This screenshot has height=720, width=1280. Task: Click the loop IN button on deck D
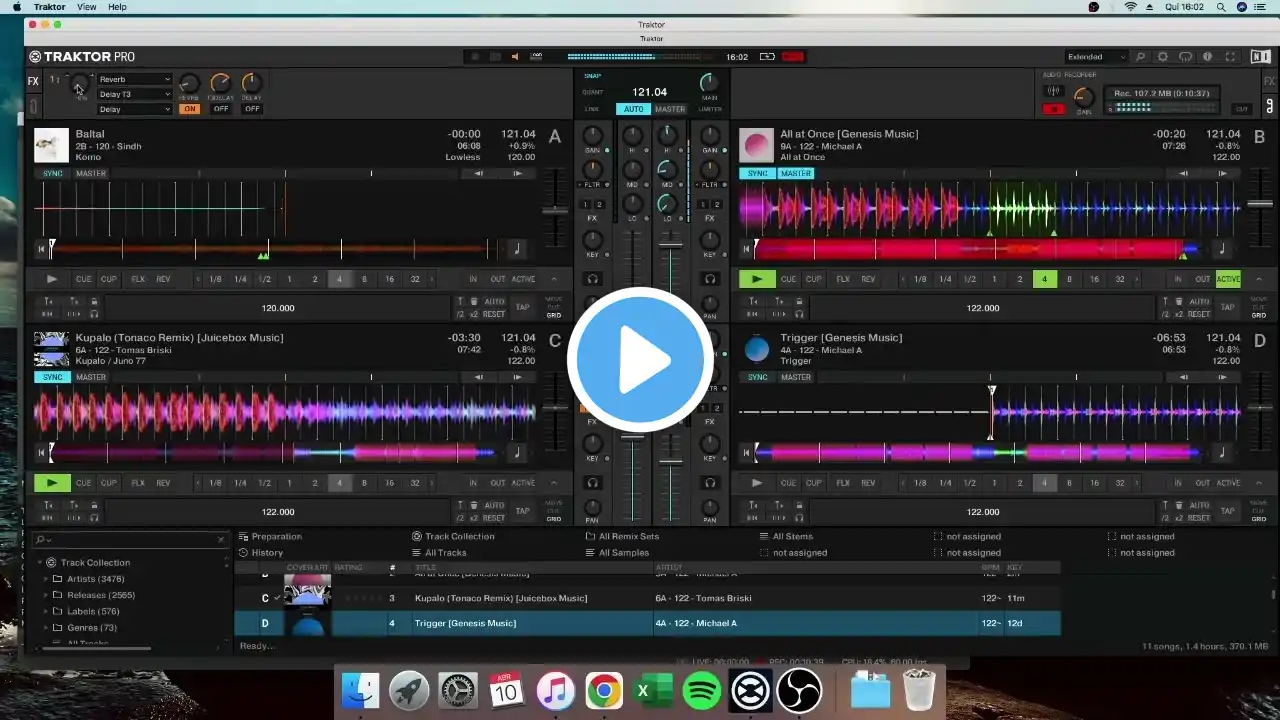(1177, 483)
